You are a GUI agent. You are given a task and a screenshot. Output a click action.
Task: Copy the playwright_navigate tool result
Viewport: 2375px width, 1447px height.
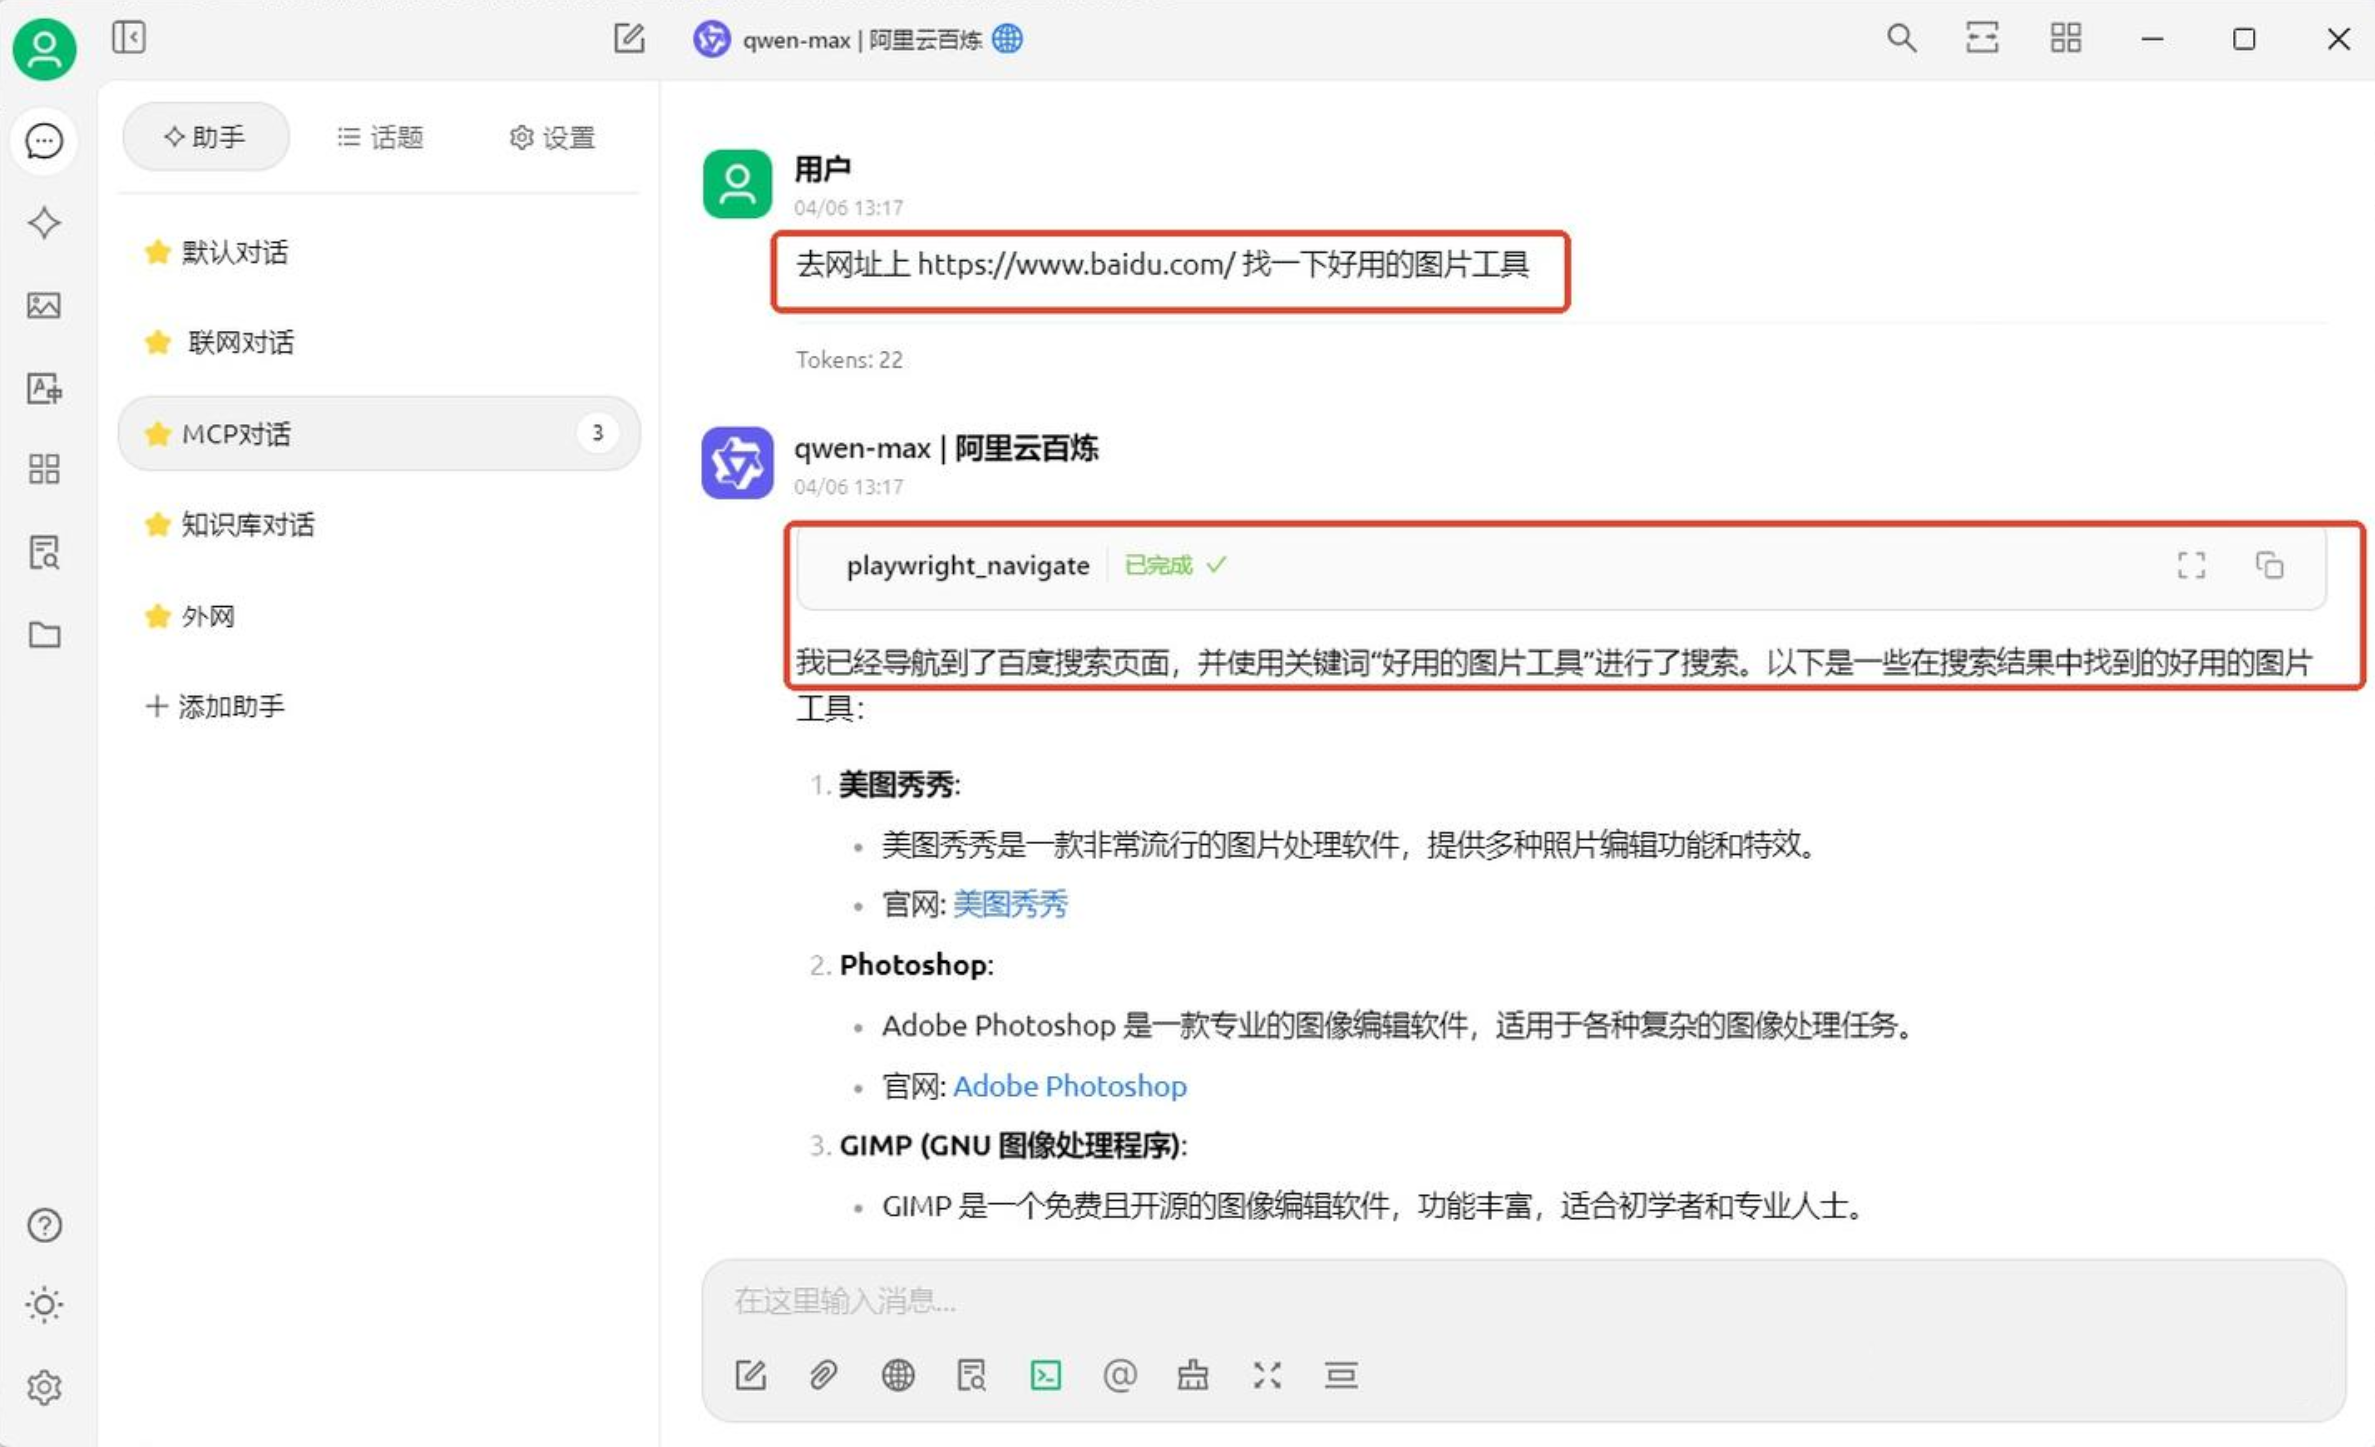pos(2269,565)
